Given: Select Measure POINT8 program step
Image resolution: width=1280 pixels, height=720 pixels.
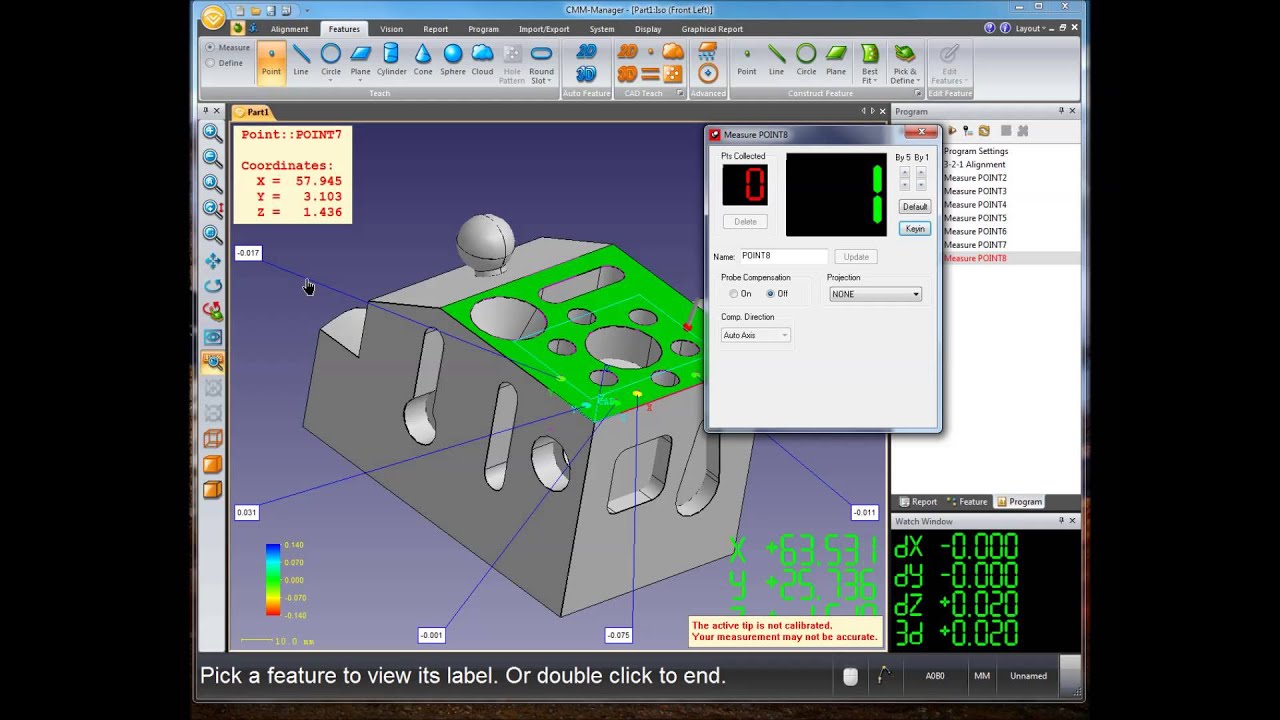Looking at the screenshot, I should pyautogui.click(x=975, y=258).
